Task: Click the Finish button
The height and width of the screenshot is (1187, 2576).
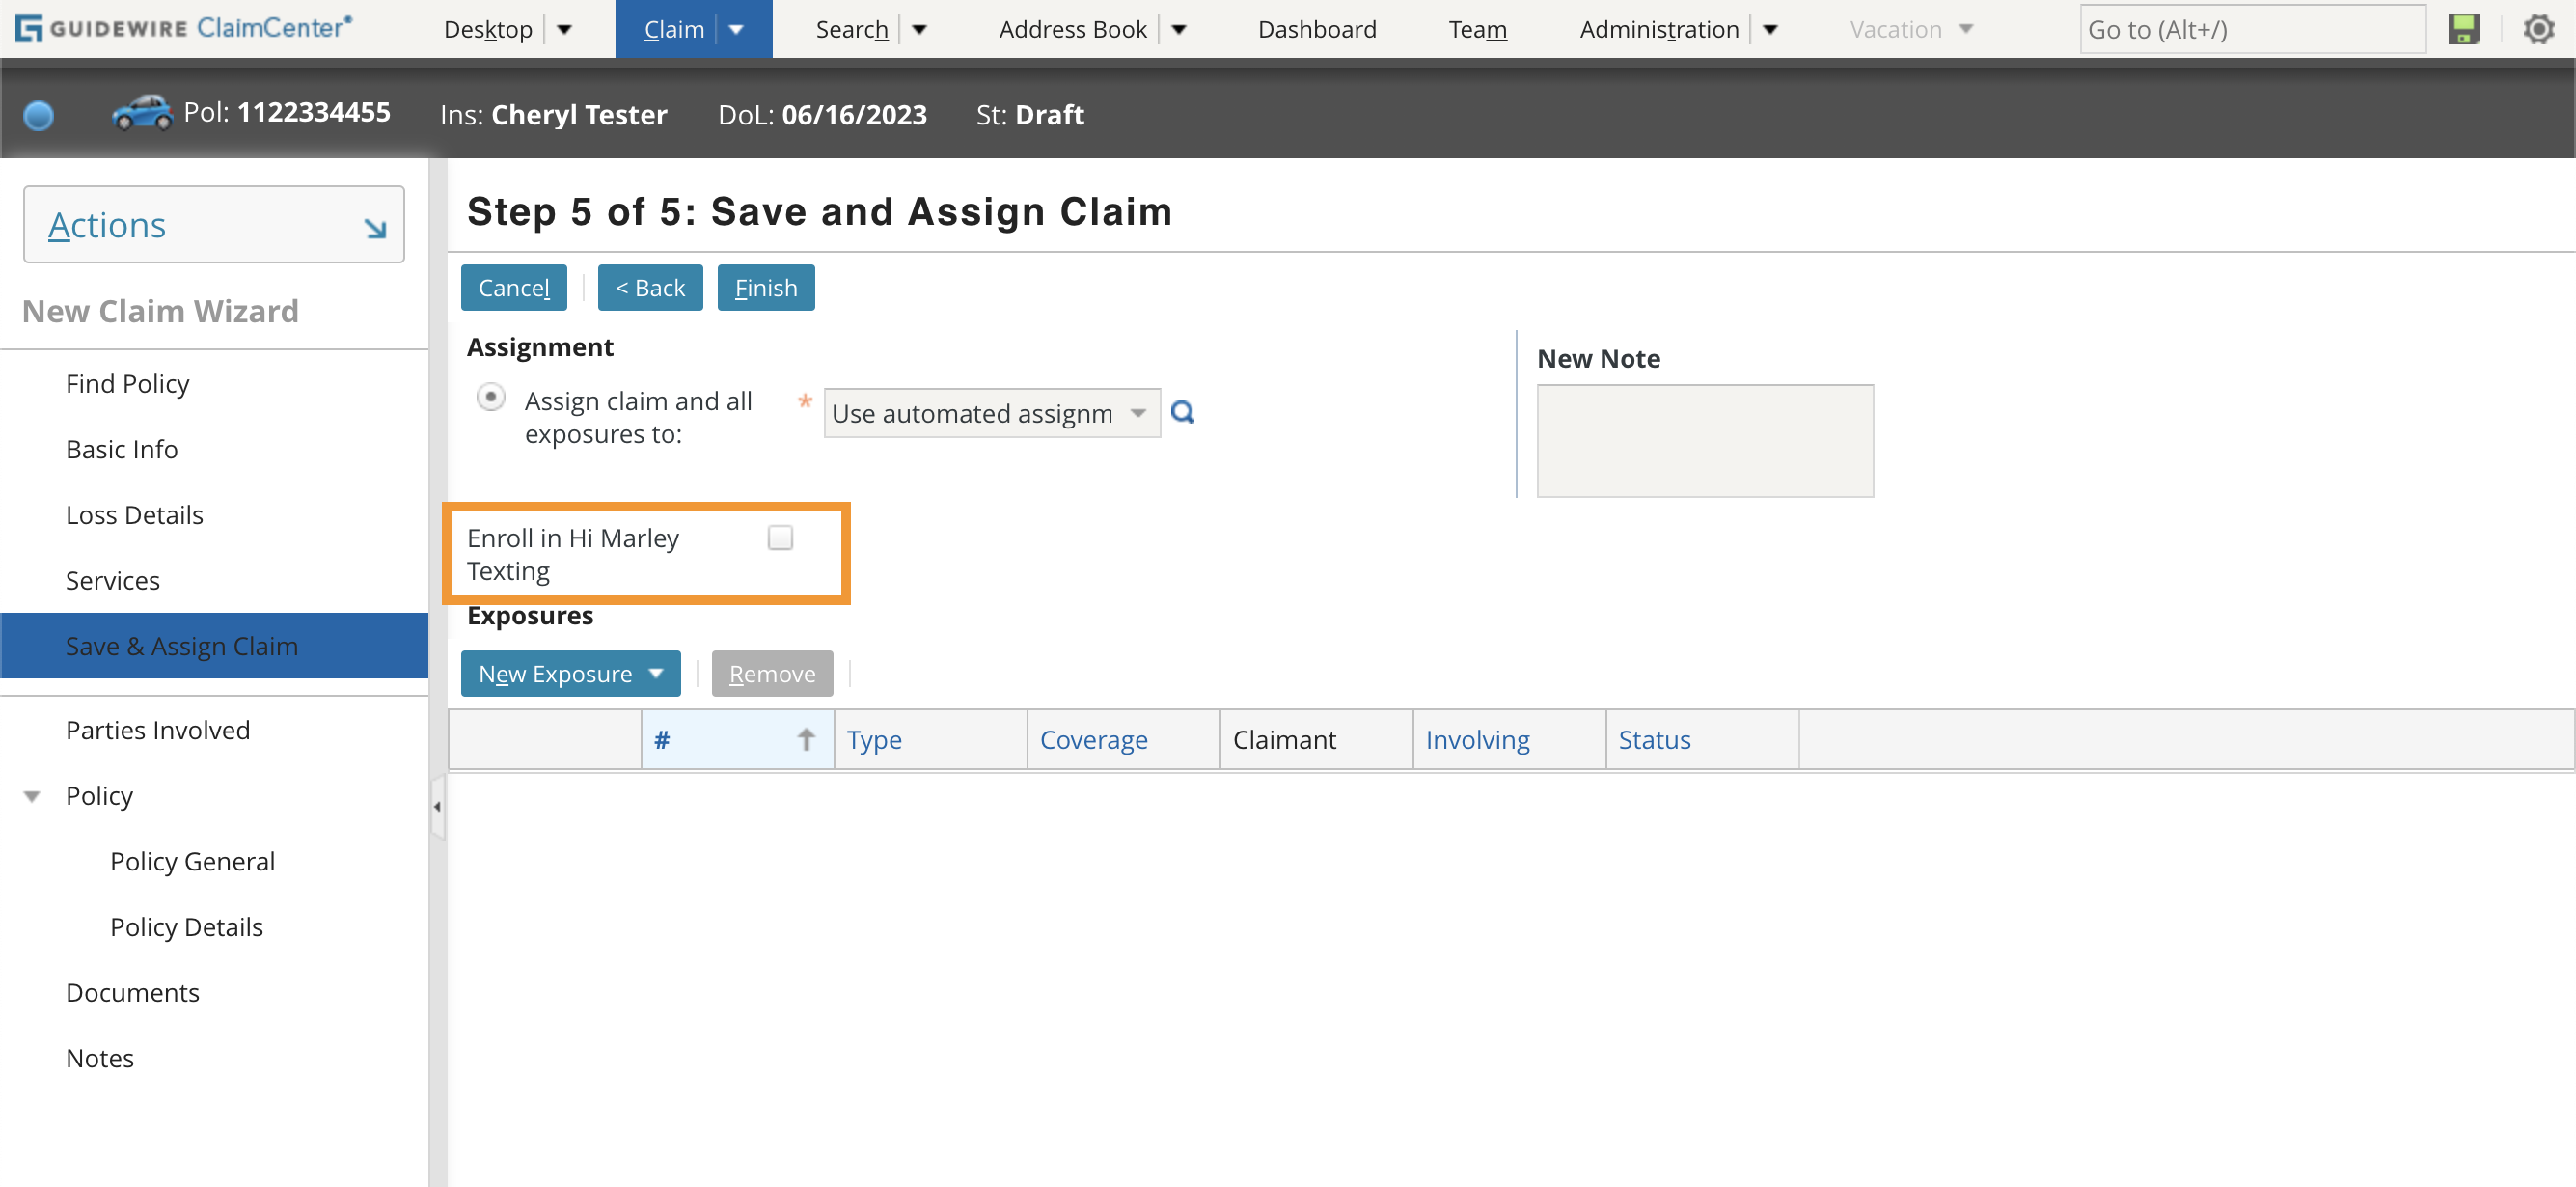Action: click(765, 288)
